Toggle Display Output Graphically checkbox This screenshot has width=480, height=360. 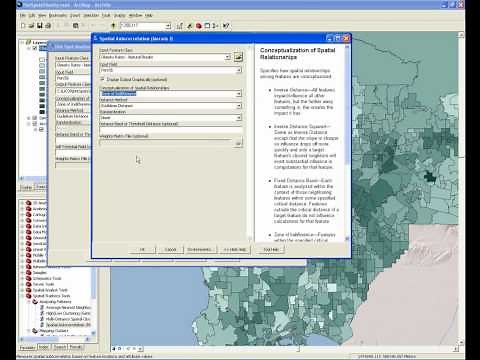[102, 79]
